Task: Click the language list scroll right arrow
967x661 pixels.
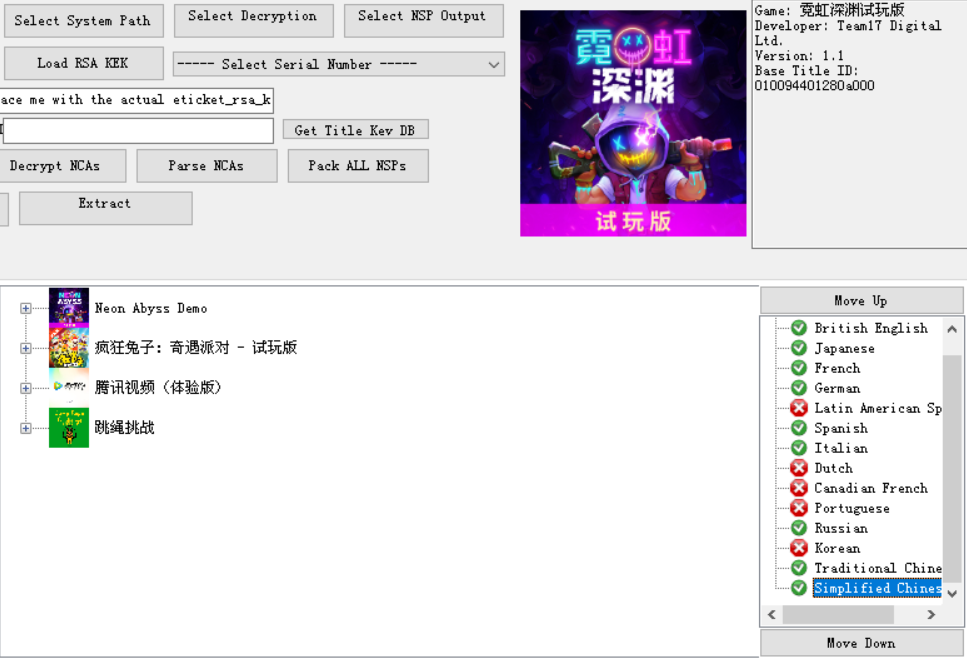Action: pyautogui.click(x=931, y=615)
